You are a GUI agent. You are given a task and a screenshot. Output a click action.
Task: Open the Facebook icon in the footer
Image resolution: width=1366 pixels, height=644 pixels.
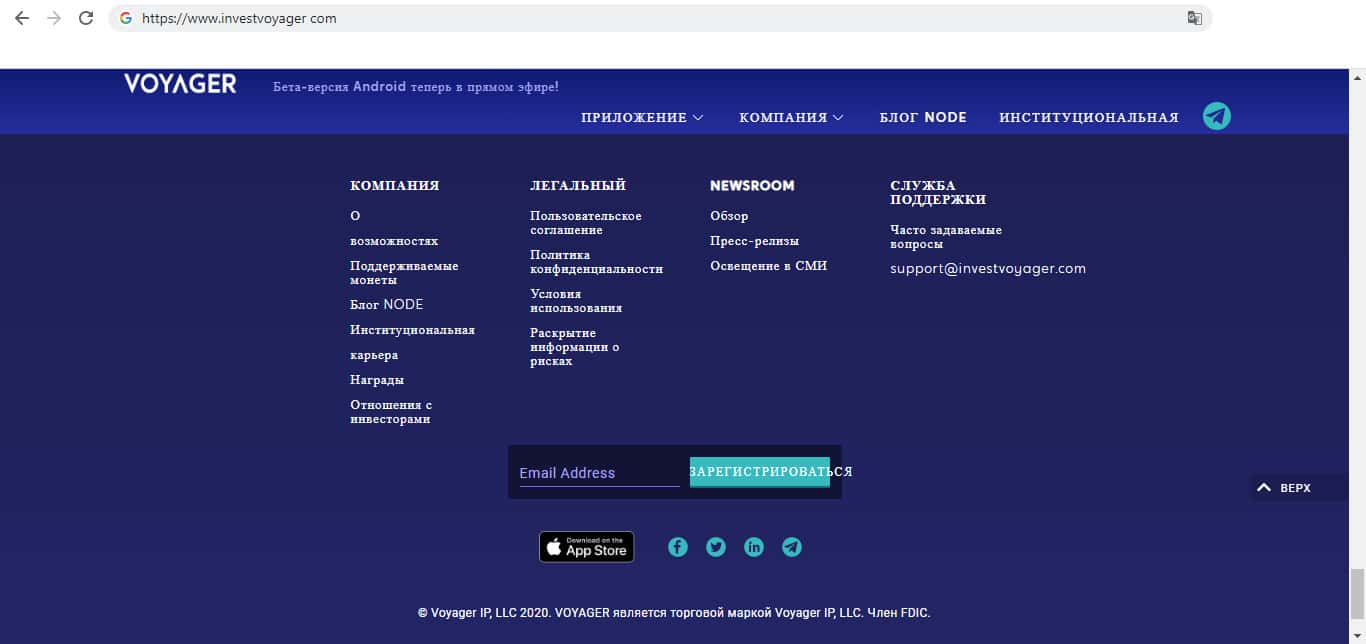(x=678, y=547)
